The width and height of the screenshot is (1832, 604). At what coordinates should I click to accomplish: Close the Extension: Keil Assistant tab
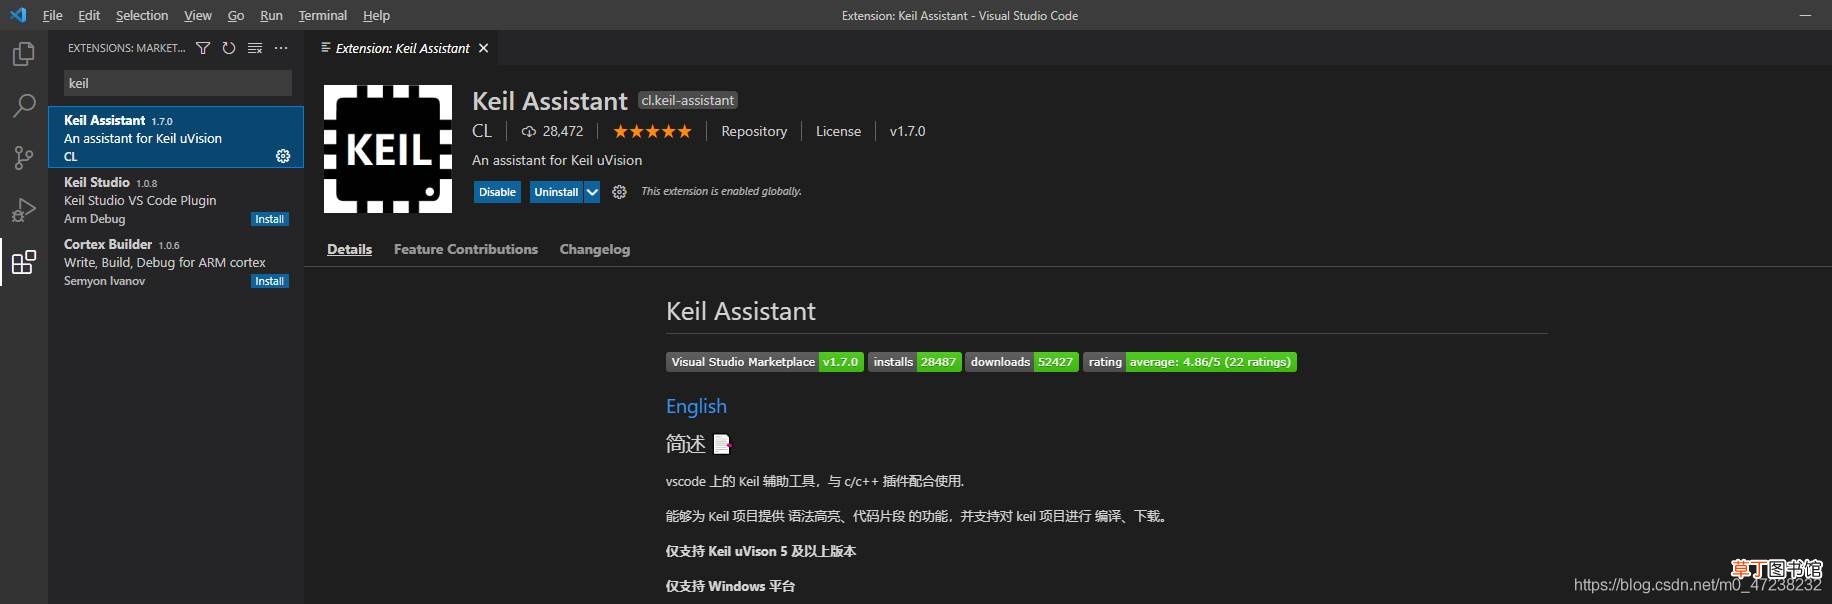[484, 48]
